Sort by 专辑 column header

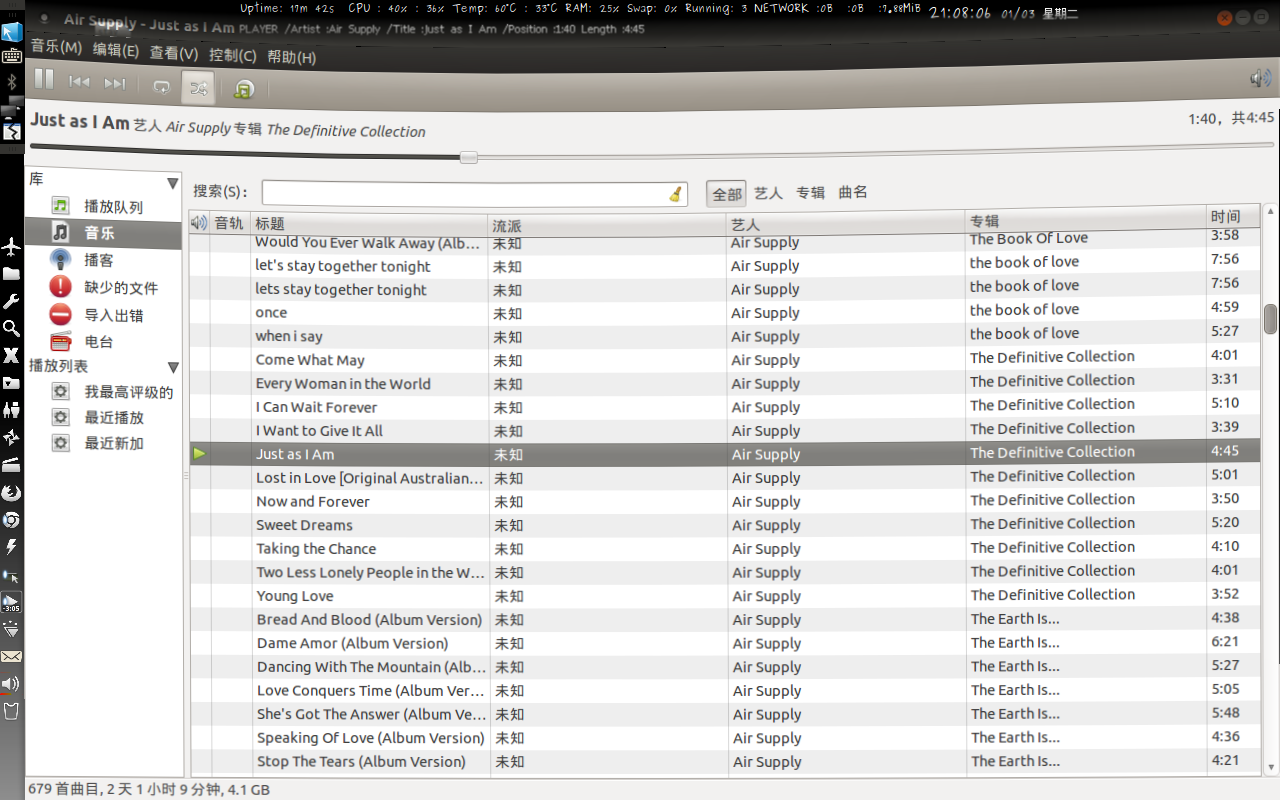coord(1086,219)
